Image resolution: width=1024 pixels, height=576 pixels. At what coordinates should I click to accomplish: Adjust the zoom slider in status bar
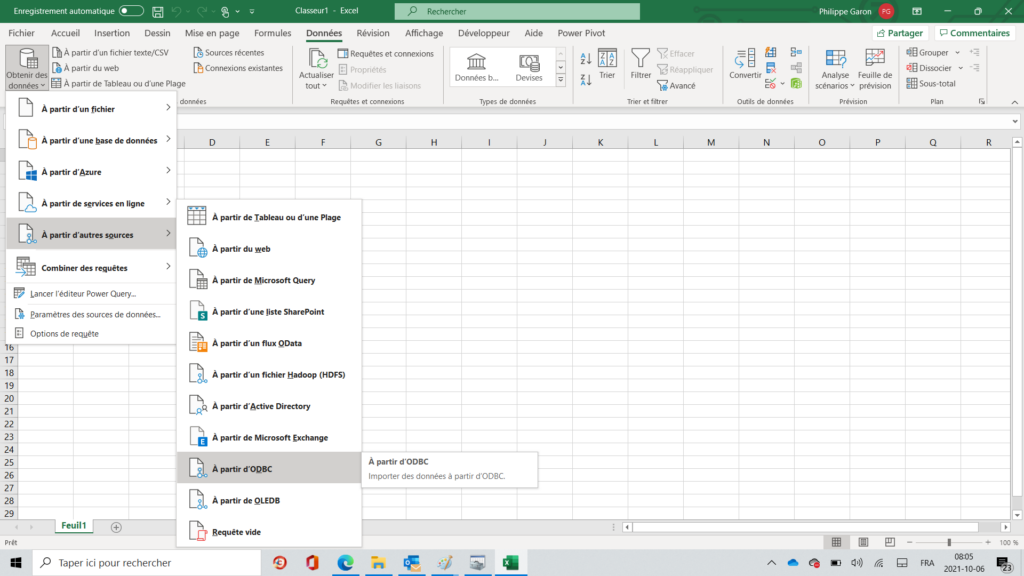click(949, 543)
